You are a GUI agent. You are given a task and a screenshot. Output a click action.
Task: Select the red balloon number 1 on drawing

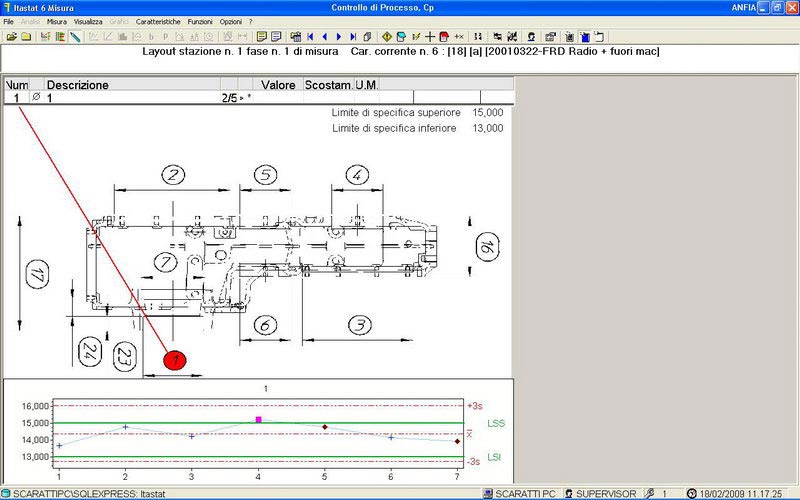174,360
